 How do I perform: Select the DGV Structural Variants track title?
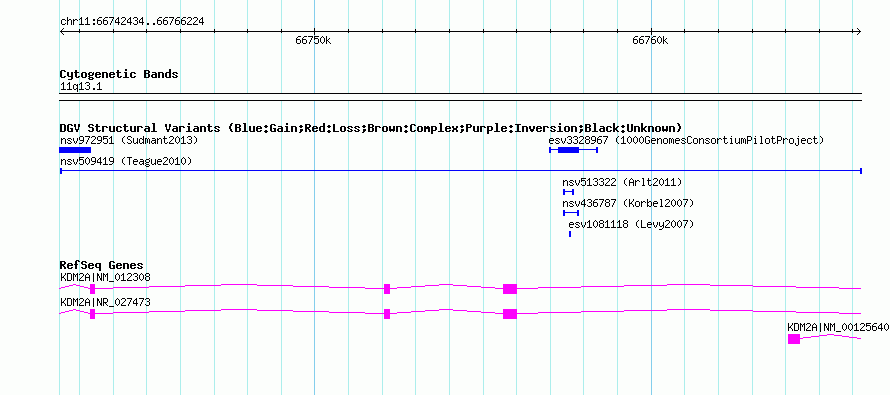tap(371, 128)
